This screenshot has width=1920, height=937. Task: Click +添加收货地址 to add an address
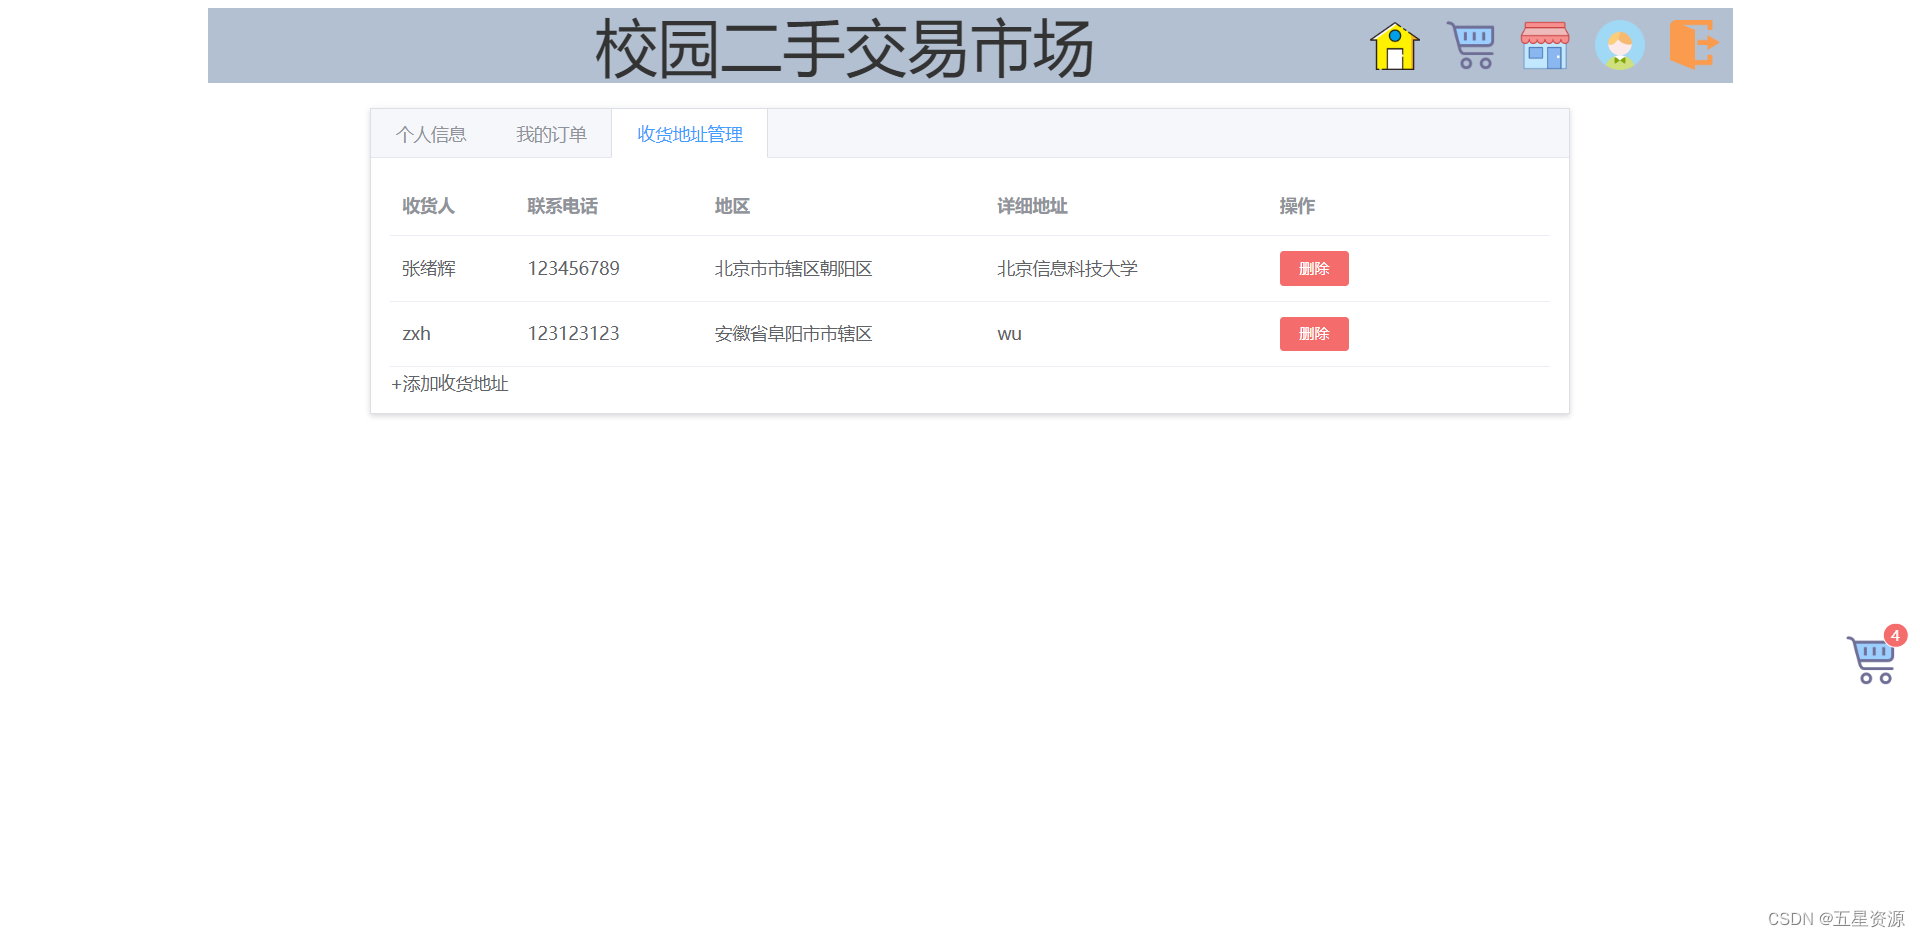click(x=449, y=383)
